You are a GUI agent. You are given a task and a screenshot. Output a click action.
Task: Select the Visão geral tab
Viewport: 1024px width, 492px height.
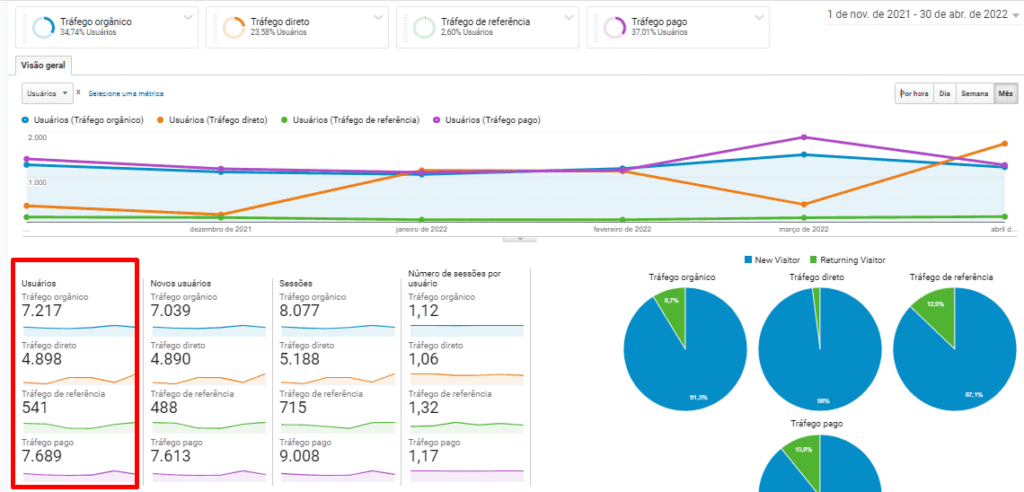click(x=42, y=65)
